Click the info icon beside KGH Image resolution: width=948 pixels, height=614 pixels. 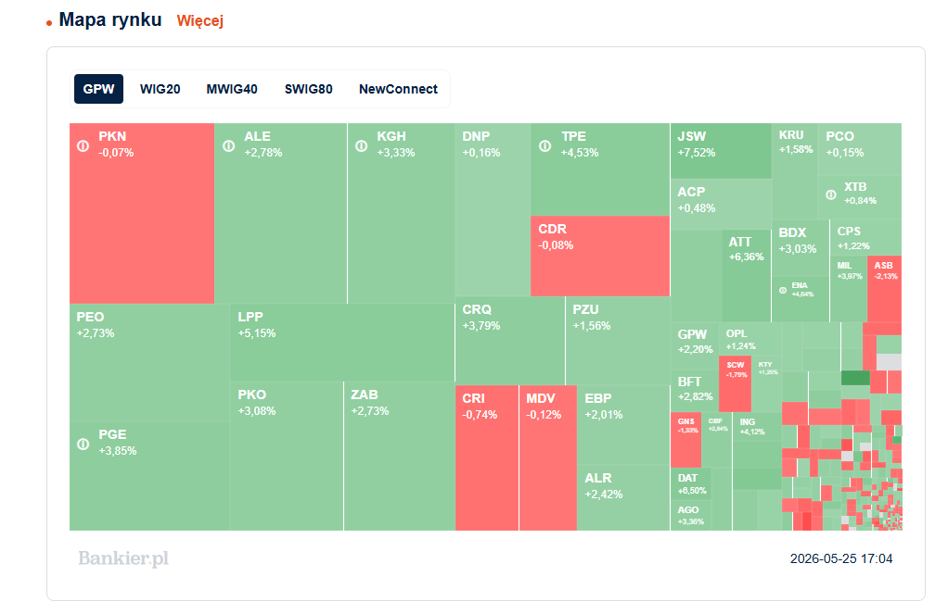(362, 146)
